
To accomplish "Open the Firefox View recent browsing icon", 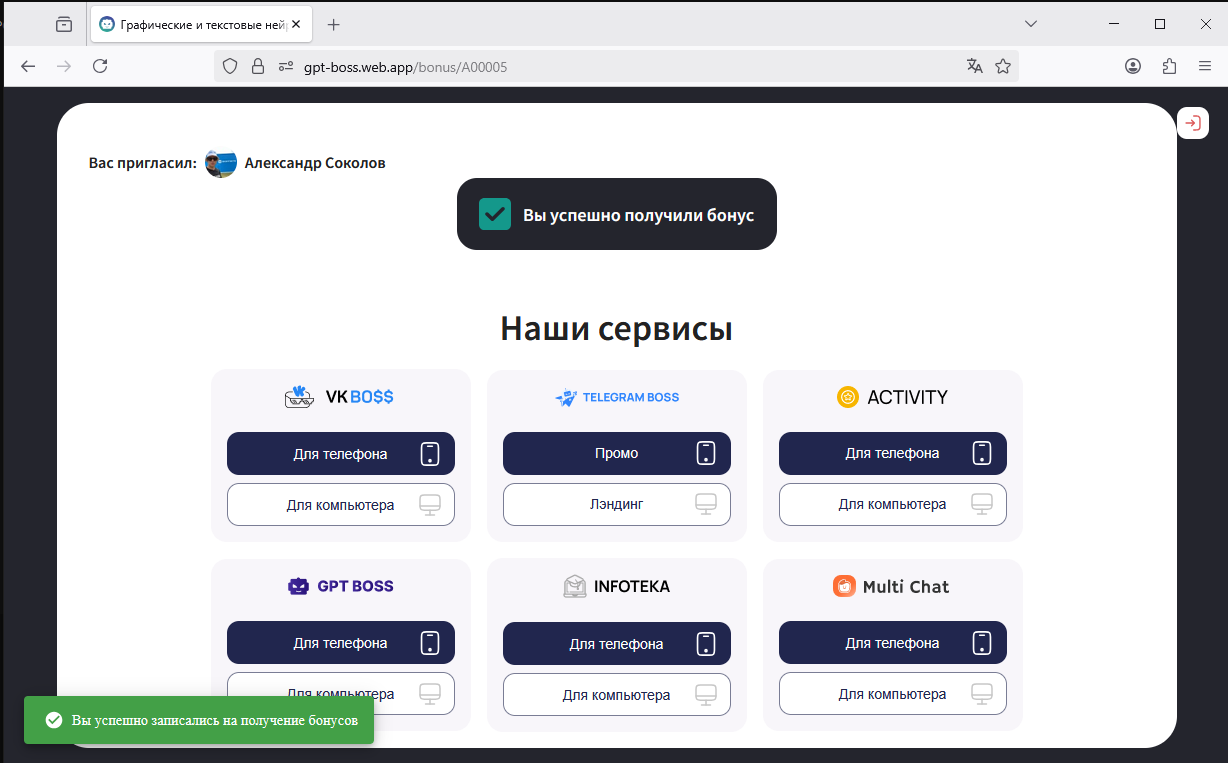I will point(64,24).
